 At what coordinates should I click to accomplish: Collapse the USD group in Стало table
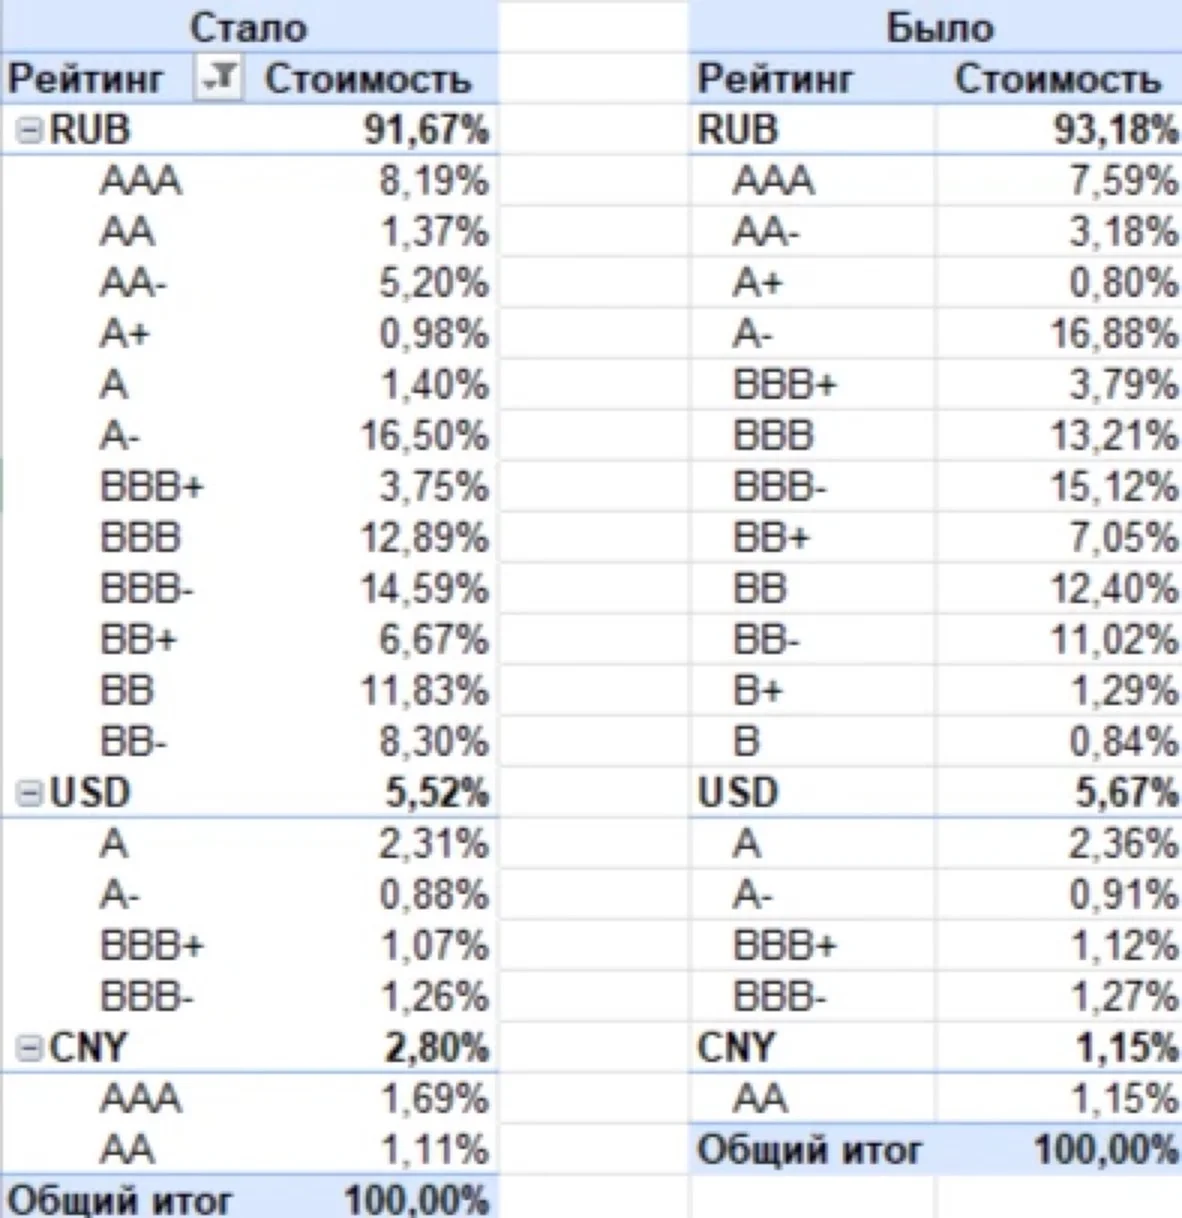[30, 794]
